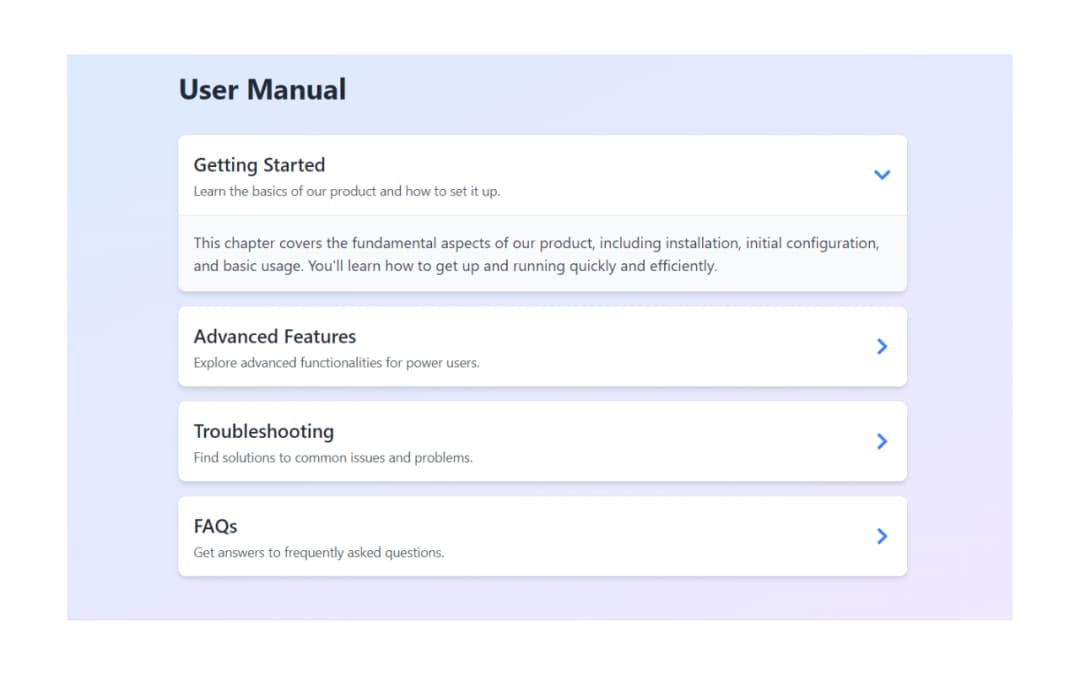Click 'Get answers to frequently asked questions' text

point(318,552)
